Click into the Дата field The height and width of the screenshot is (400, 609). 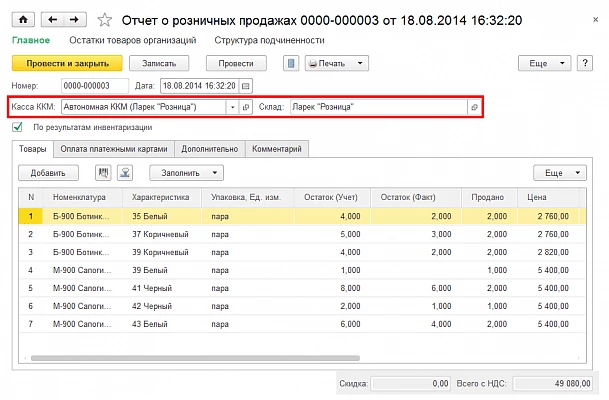200,86
